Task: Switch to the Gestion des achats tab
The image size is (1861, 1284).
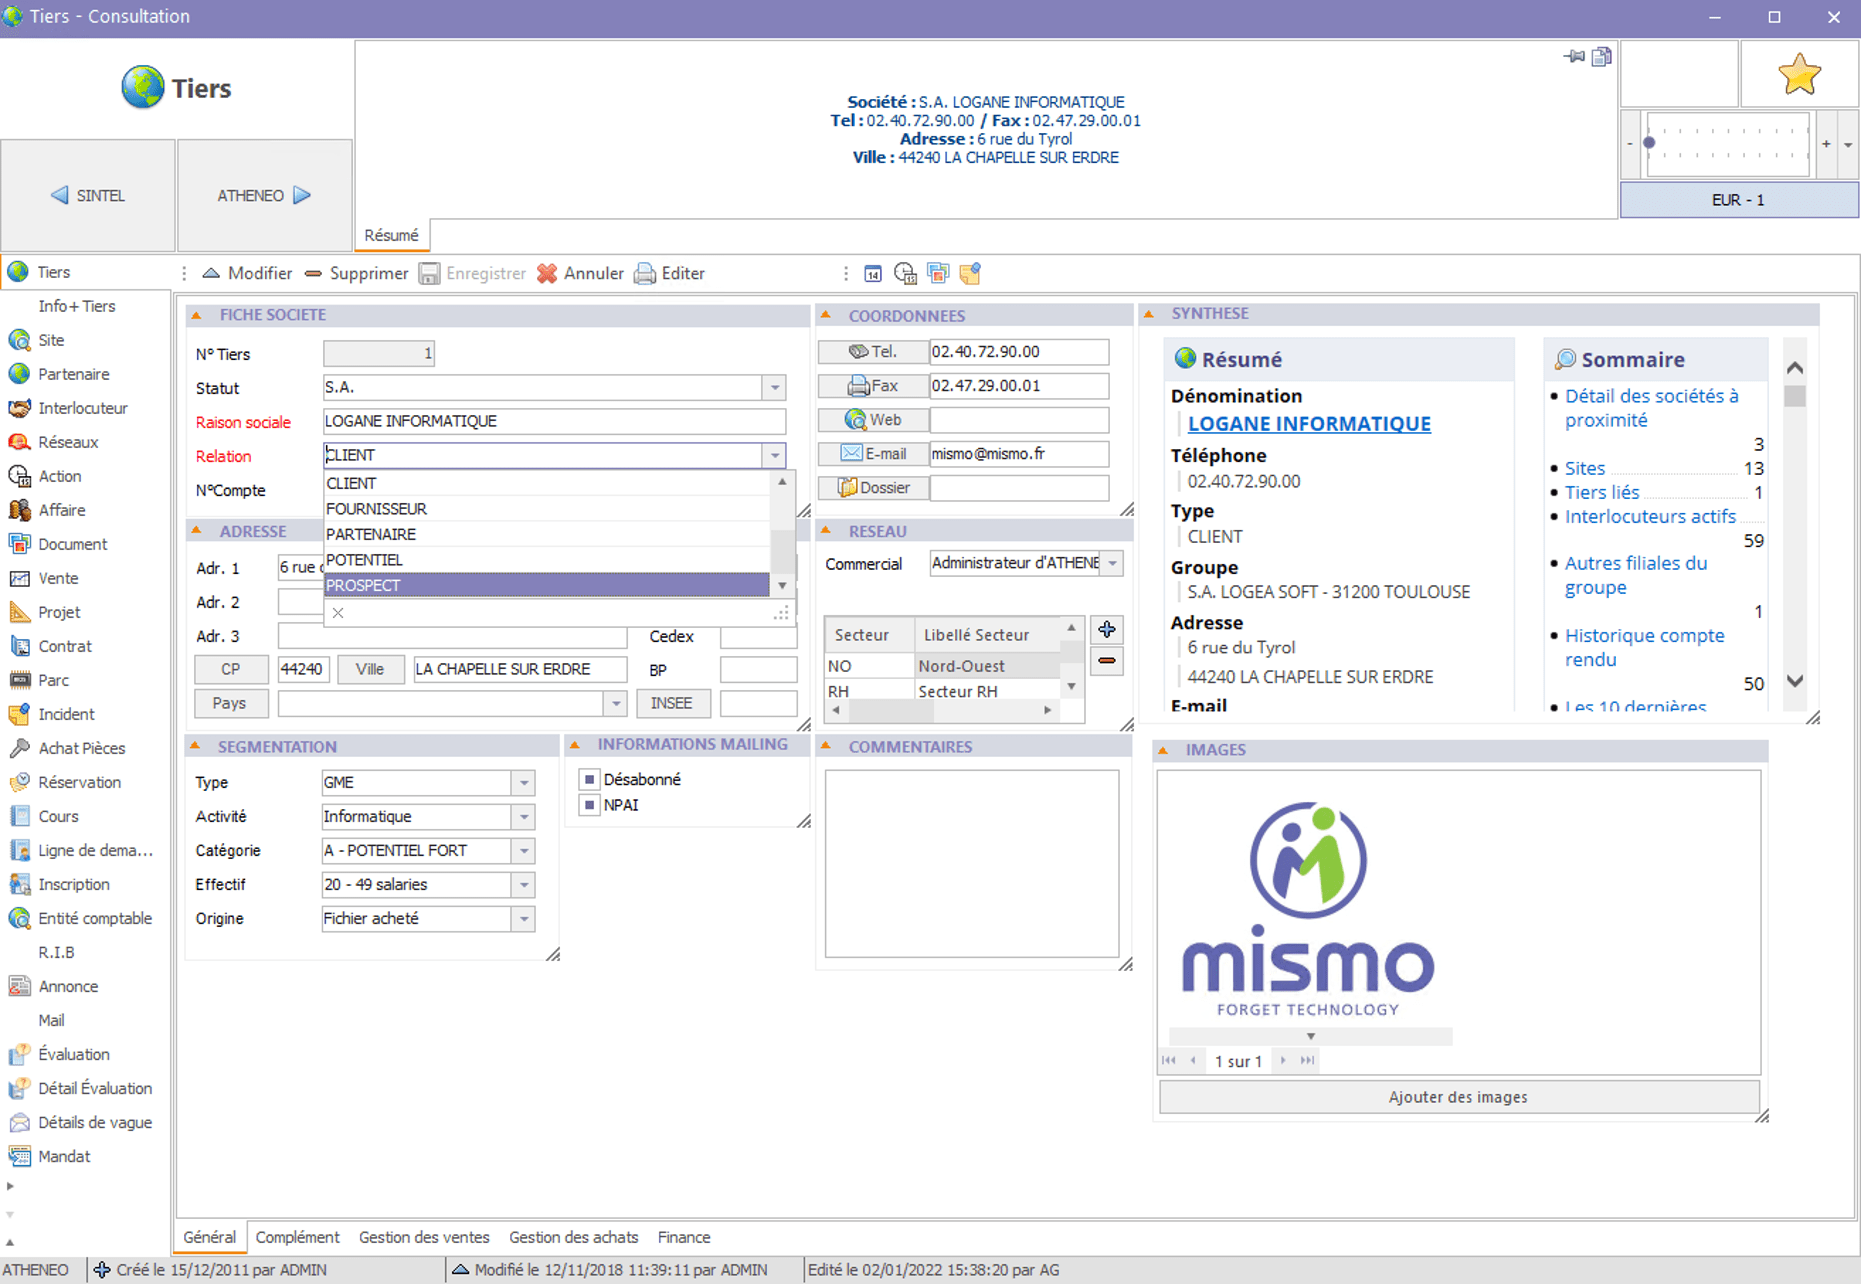Action: [x=573, y=1237]
